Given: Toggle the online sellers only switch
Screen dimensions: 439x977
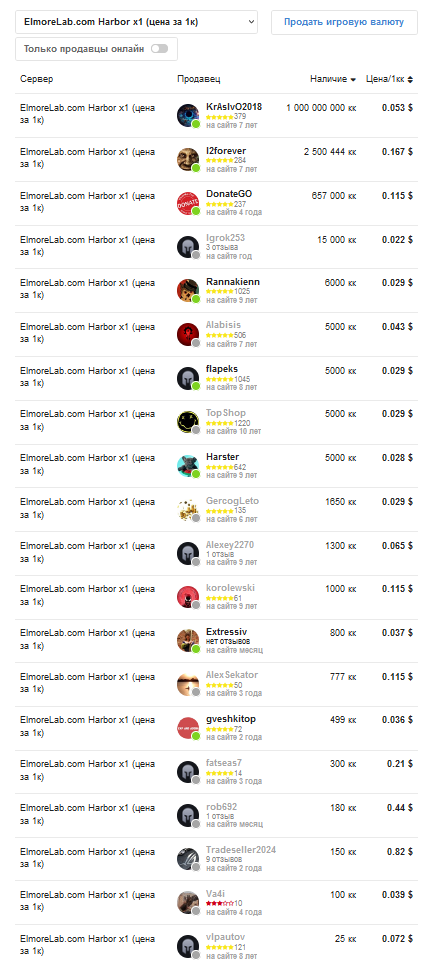Looking at the screenshot, I should 159,49.
